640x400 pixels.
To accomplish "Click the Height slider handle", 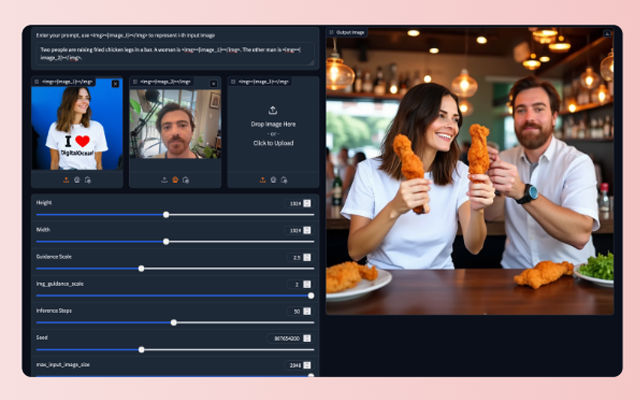I will coord(166,215).
